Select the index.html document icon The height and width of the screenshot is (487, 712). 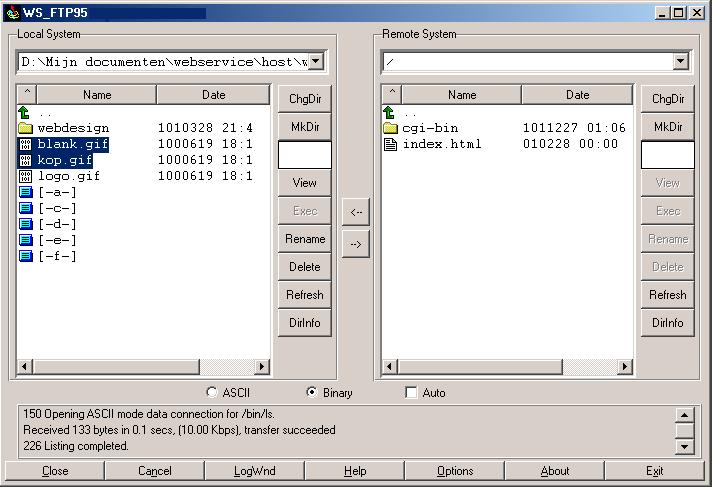pyautogui.click(x=390, y=144)
